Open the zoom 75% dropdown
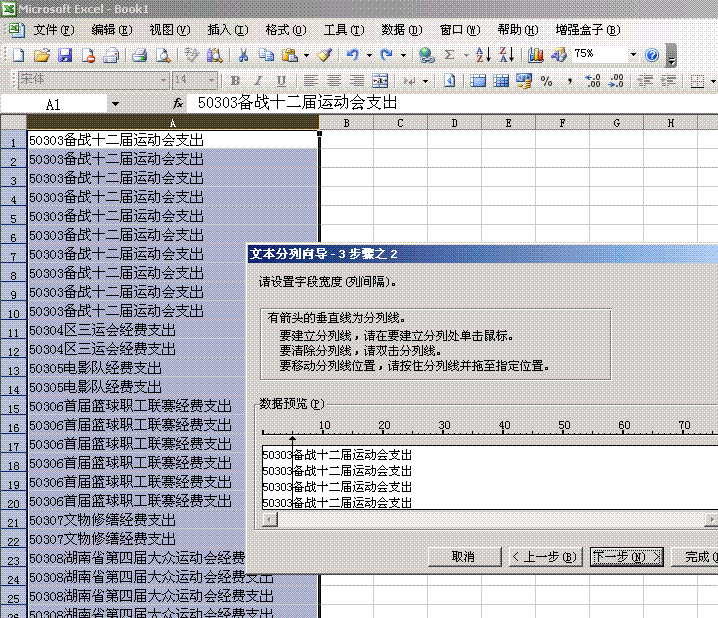This screenshot has width=718, height=618. point(633,55)
